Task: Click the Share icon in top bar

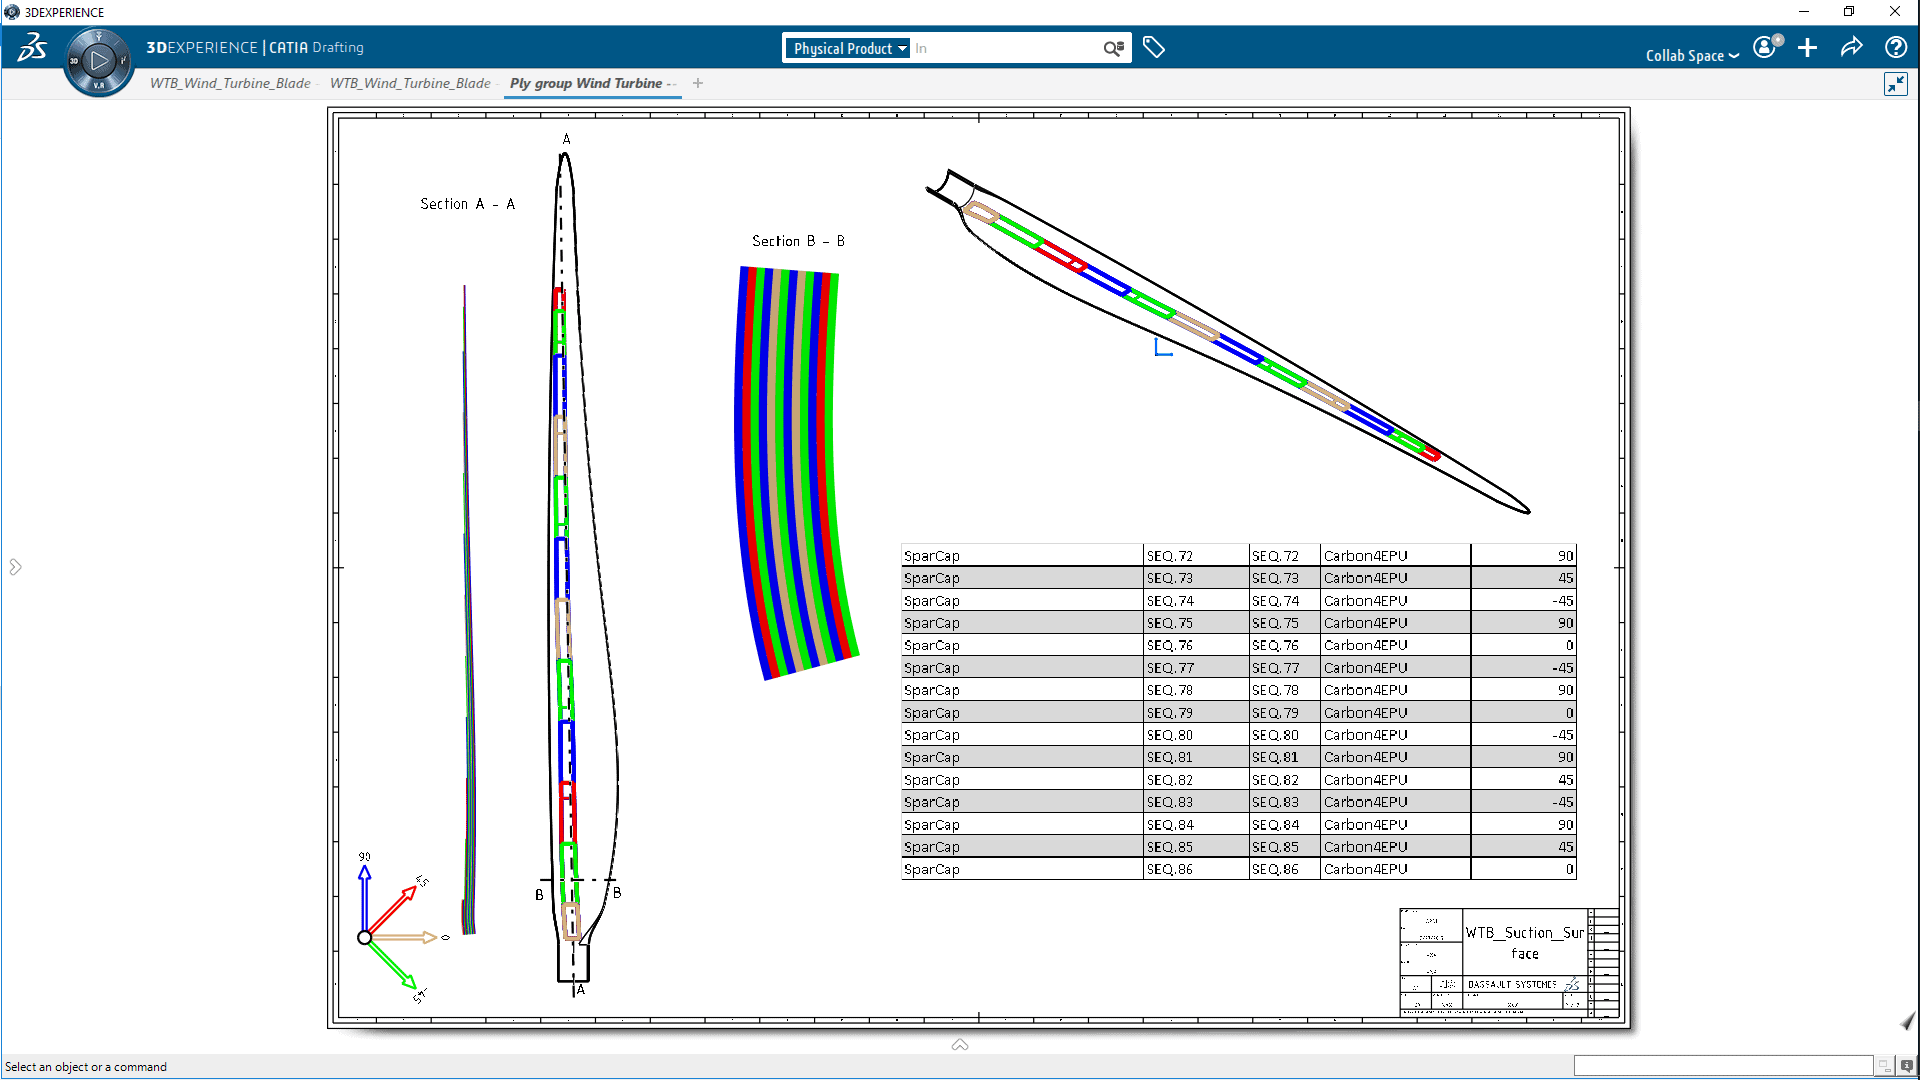Action: pos(1853,49)
